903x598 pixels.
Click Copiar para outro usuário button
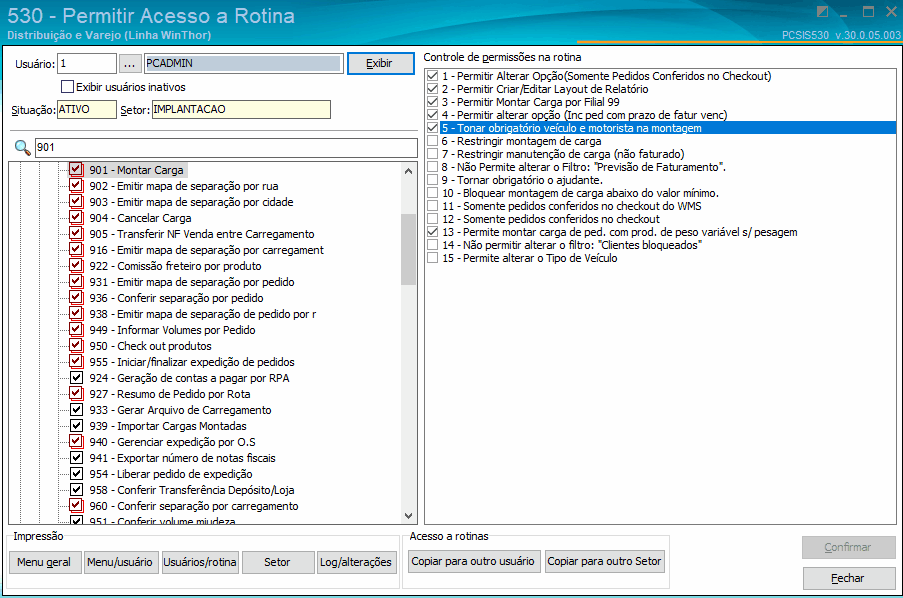[473, 561]
